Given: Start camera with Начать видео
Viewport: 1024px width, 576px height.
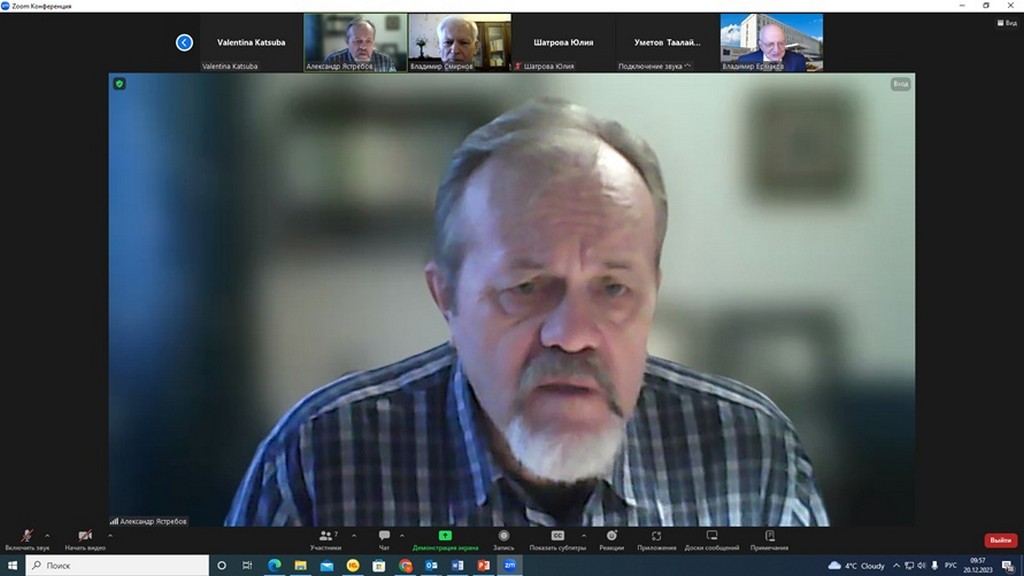Looking at the screenshot, I should [x=84, y=538].
